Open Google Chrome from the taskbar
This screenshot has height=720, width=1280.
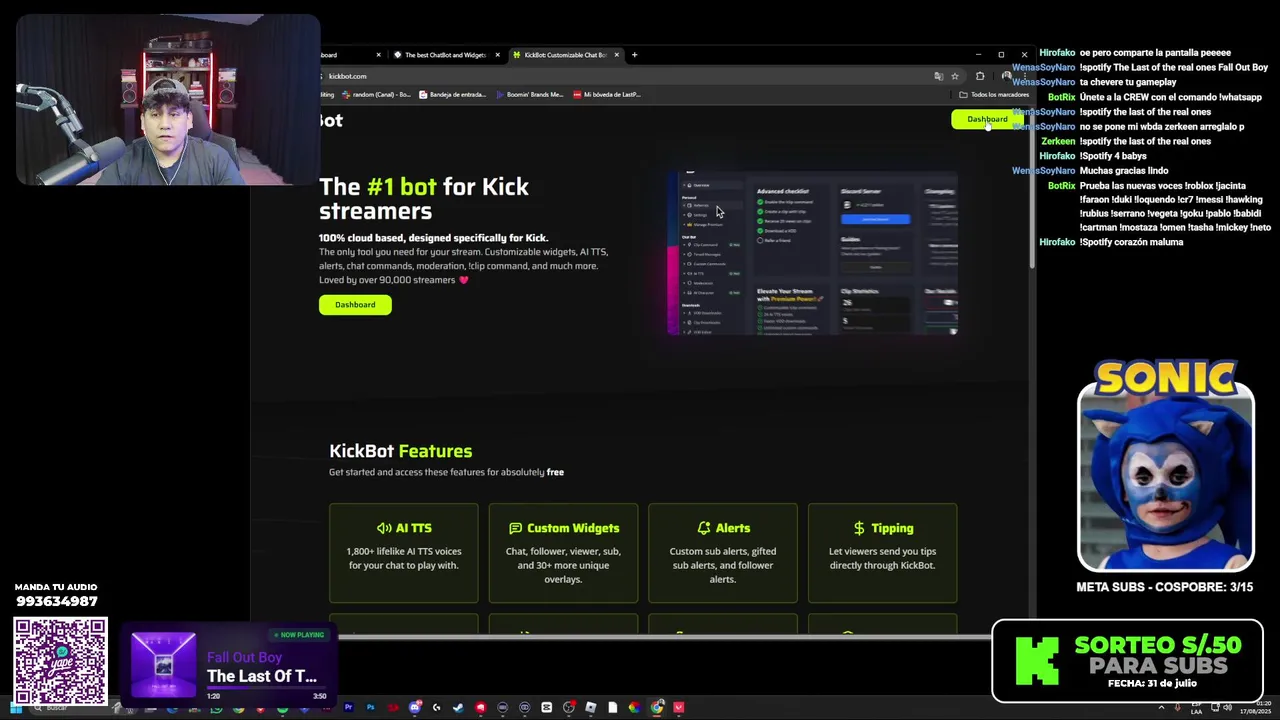point(656,707)
